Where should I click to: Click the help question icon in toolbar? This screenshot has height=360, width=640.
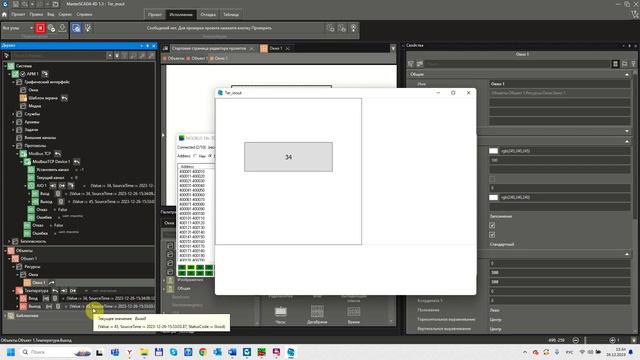pyautogui.click(x=353, y=28)
